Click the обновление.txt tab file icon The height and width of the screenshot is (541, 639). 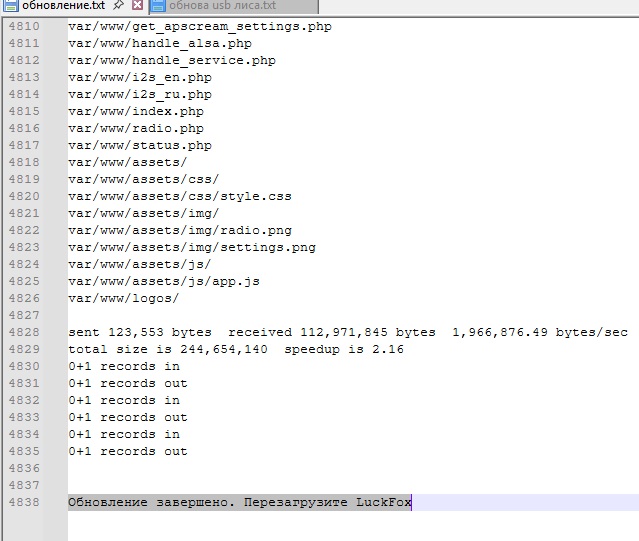coord(11,5)
